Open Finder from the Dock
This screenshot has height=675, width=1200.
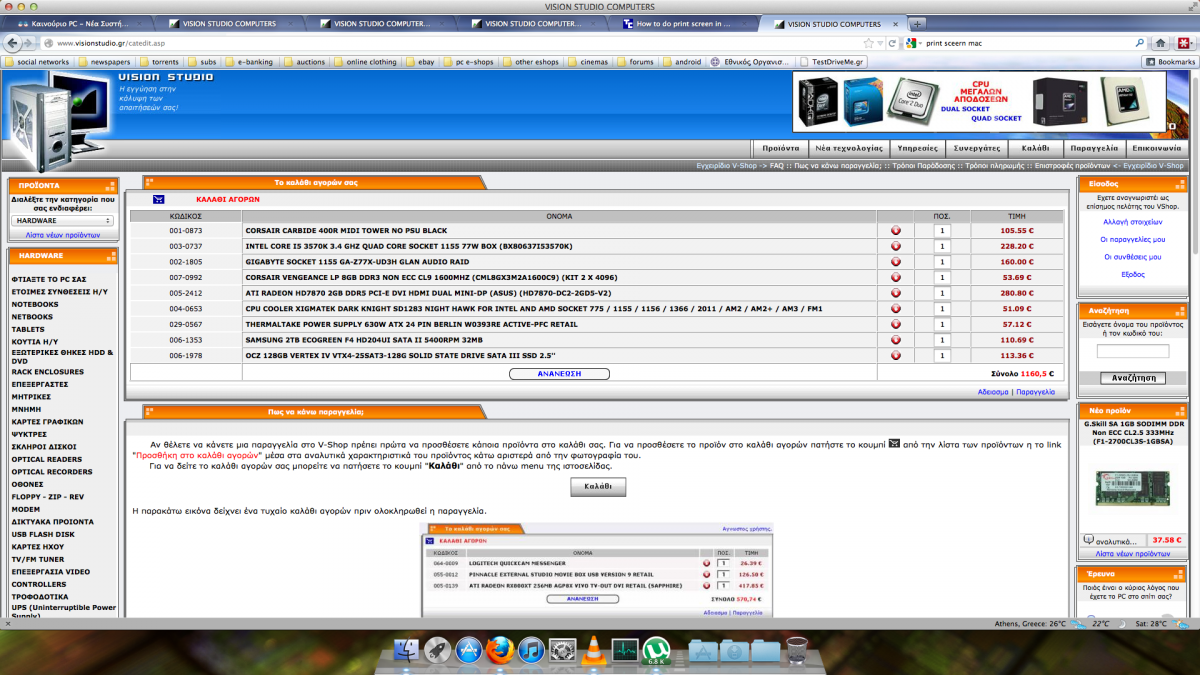[x=407, y=652]
